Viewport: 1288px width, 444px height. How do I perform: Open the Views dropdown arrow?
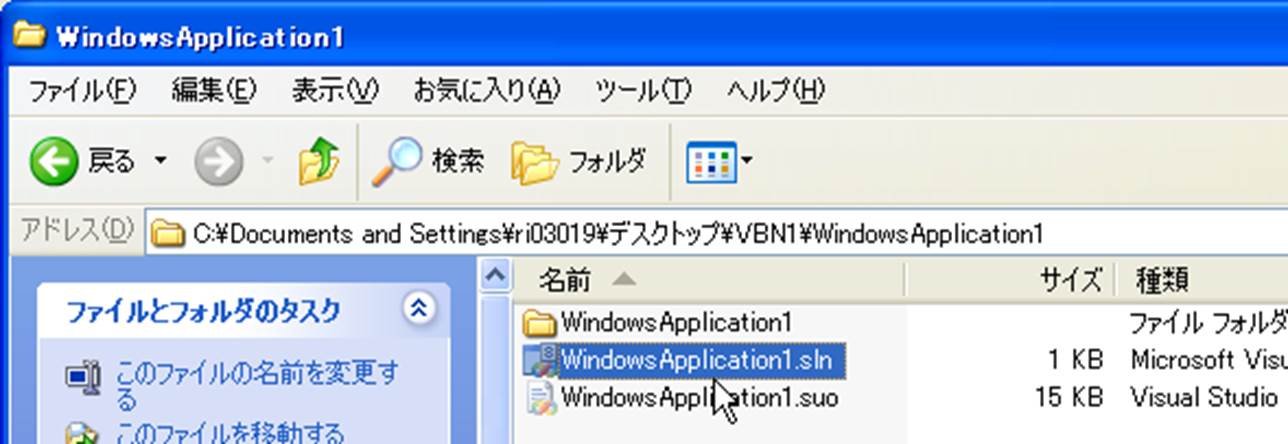pos(746,162)
